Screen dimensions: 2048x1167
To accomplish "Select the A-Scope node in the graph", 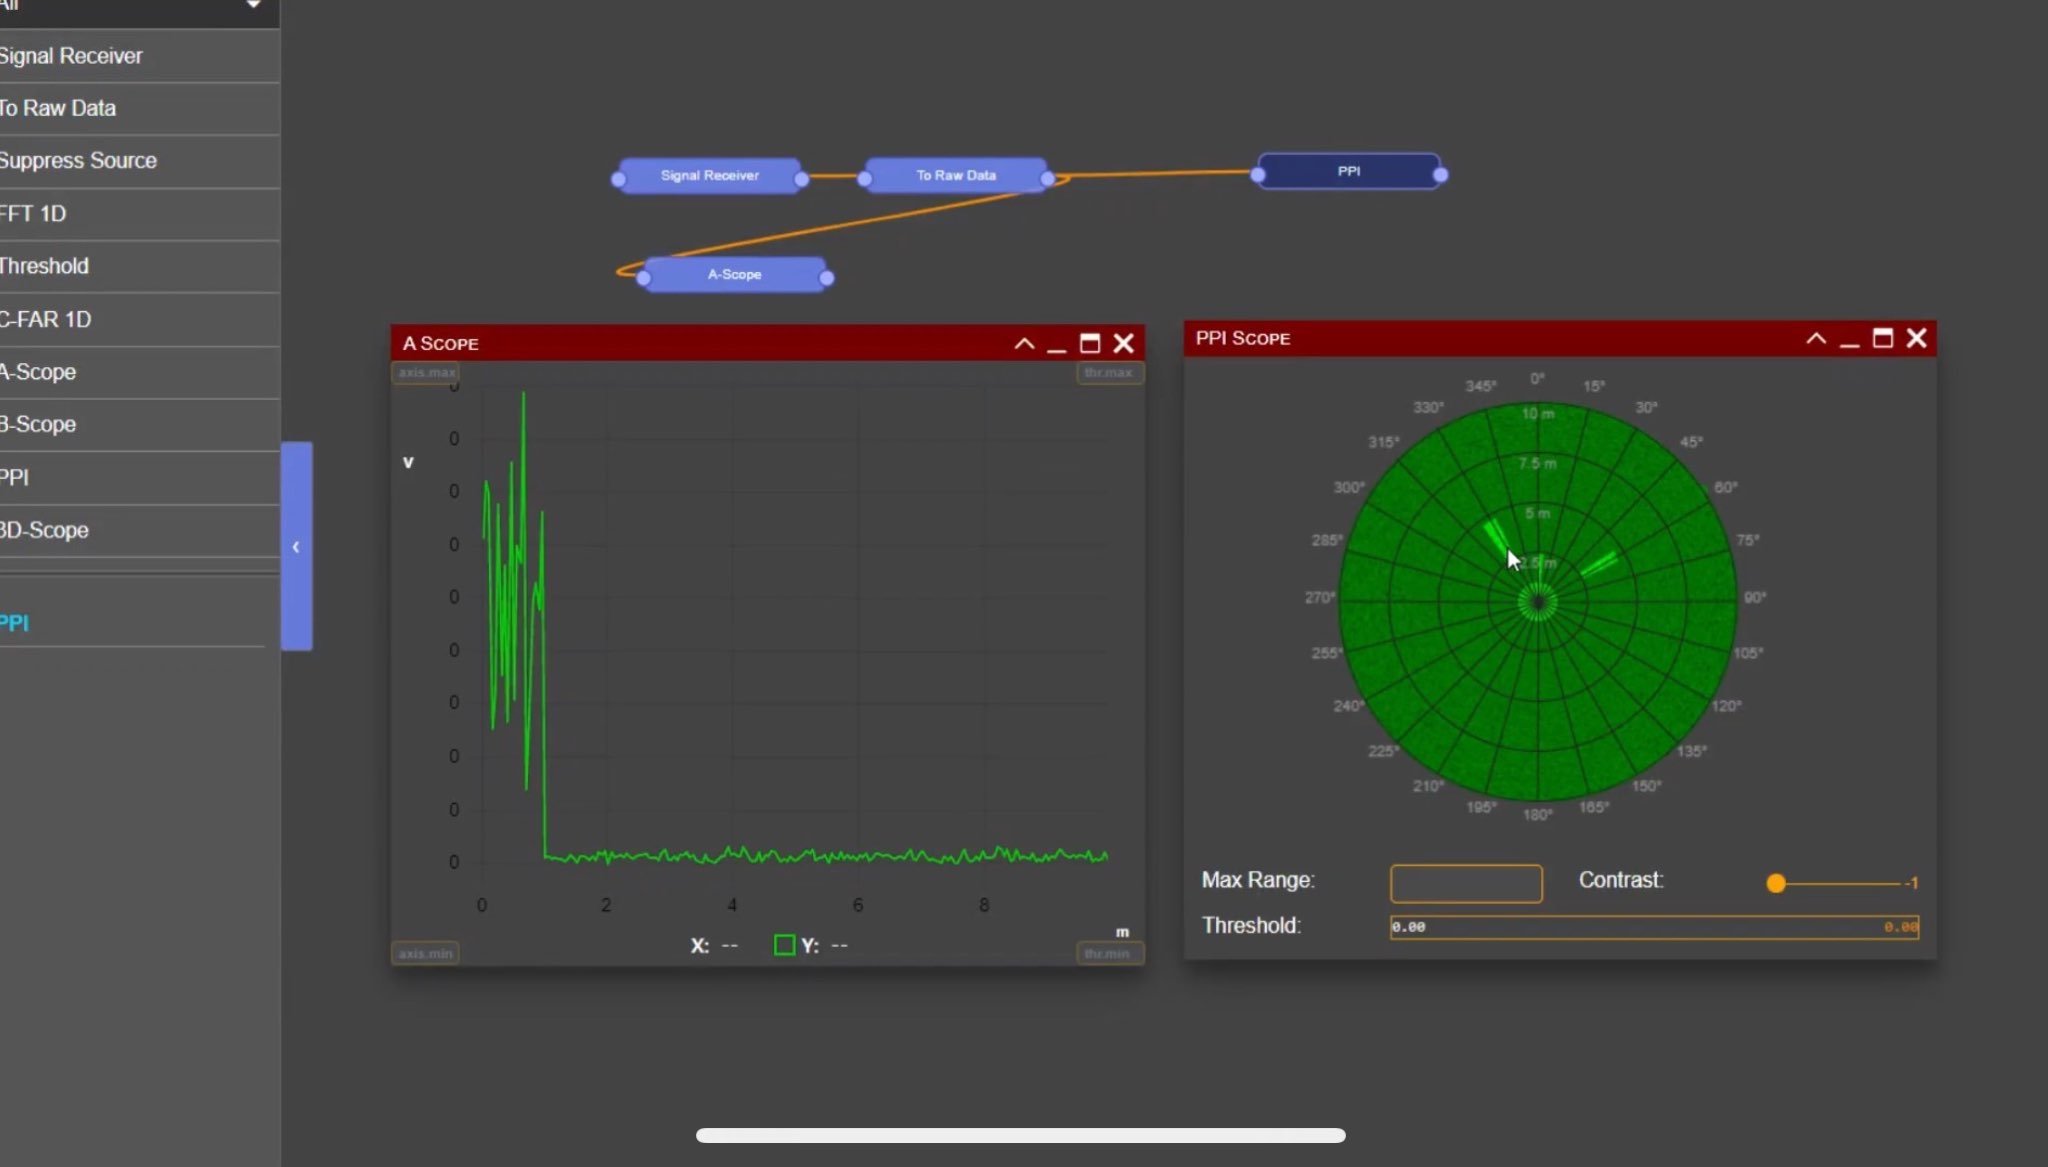I will pyautogui.click(x=735, y=274).
